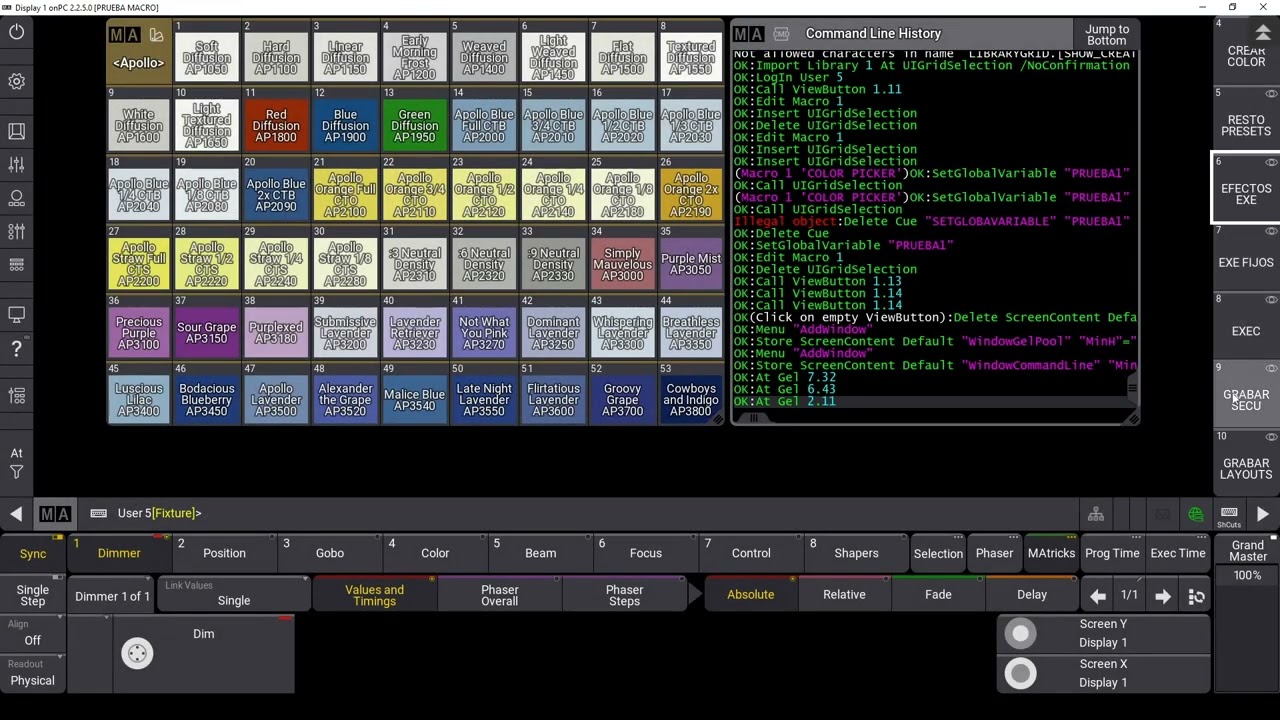Image resolution: width=1280 pixels, height=720 pixels.
Task: Open the help question mark icon
Action: tap(17, 349)
